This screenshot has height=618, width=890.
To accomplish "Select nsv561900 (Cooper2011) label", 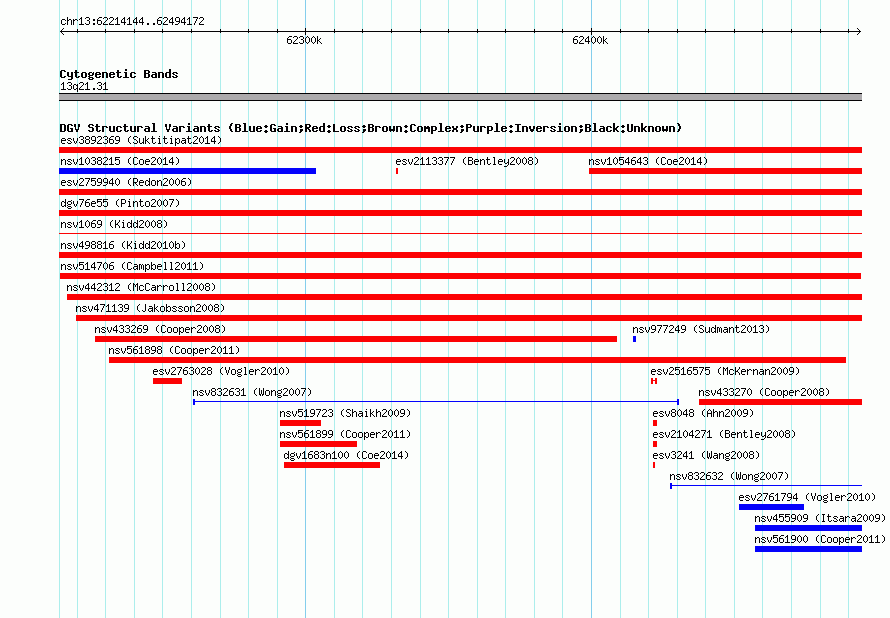I will [x=820, y=539].
